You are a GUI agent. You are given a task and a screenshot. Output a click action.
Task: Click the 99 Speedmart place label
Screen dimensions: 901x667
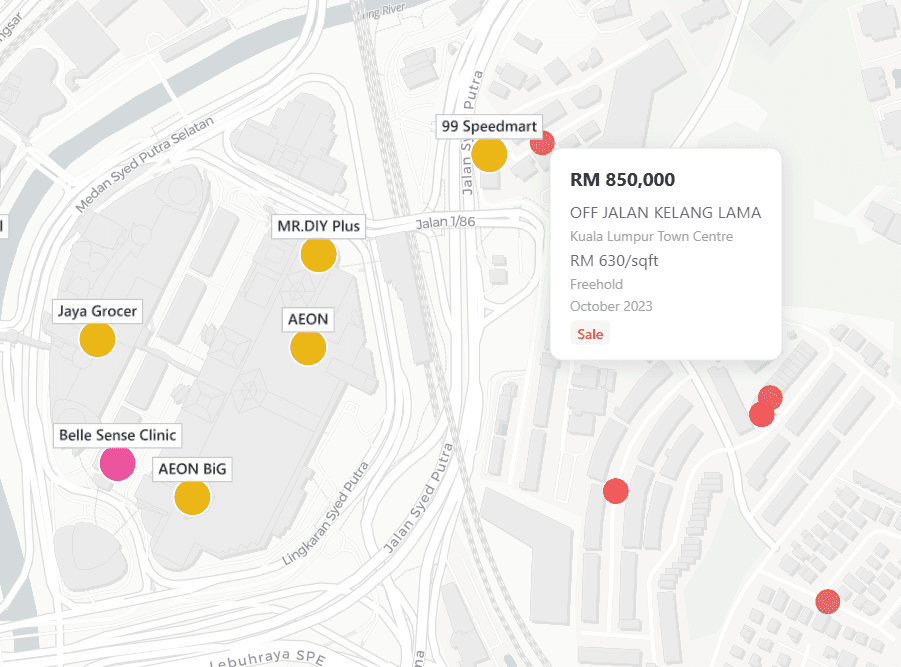point(488,126)
